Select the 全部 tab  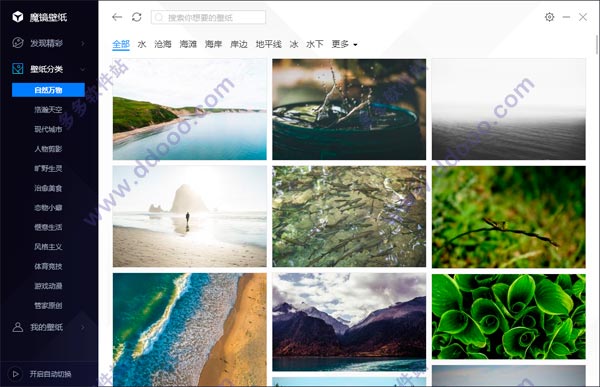coord(121,44)
